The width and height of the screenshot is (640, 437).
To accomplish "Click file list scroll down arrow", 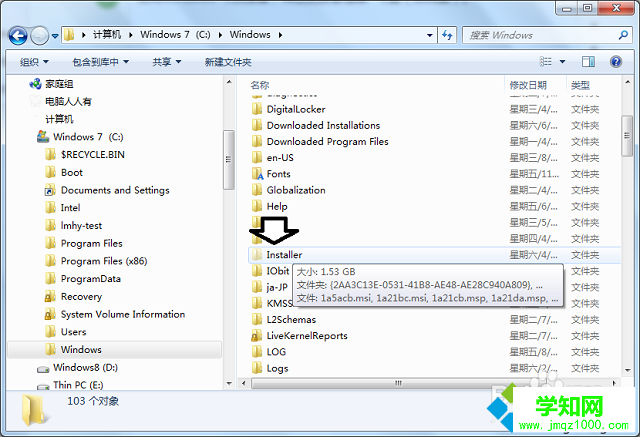I will 627,370.
